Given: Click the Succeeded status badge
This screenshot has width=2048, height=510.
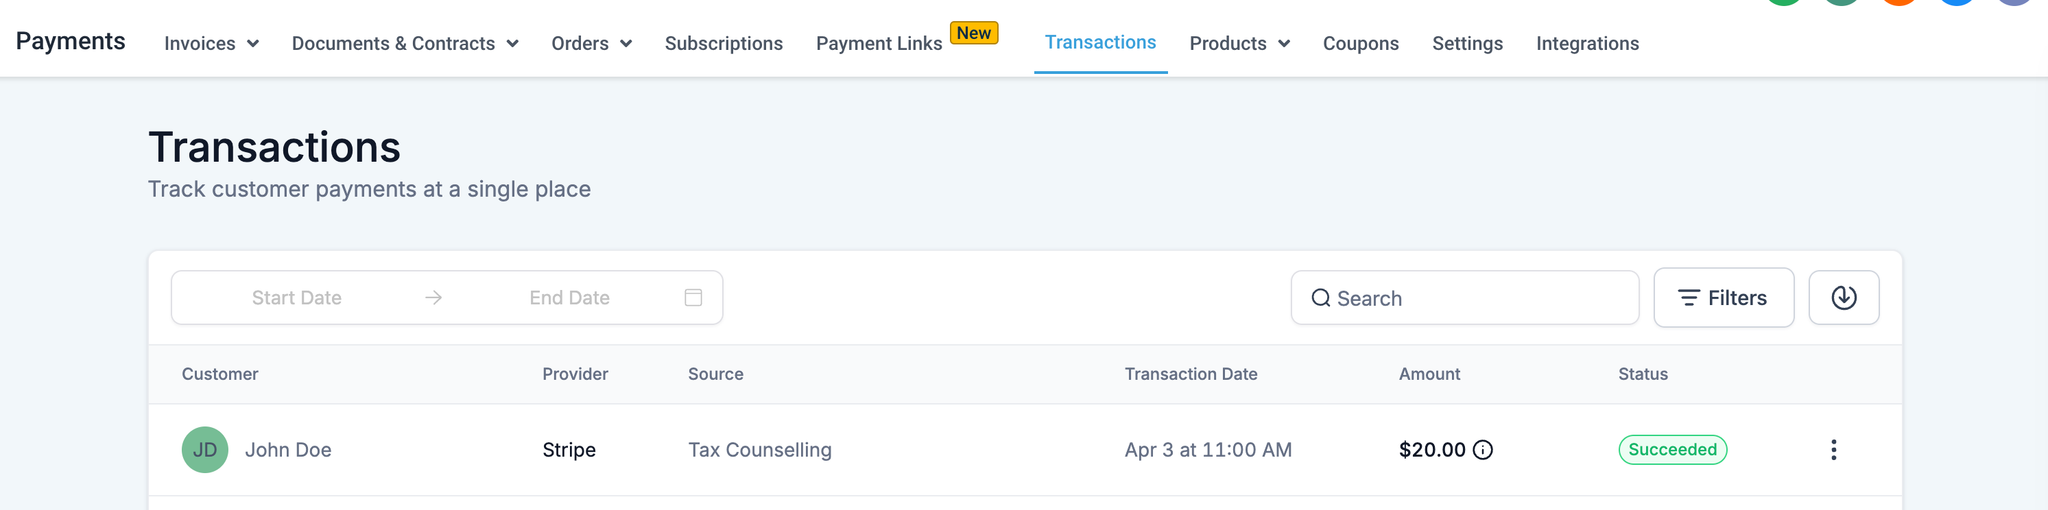Looking at the screenshot, I should pyautogui.click(x=1673, y=450).
